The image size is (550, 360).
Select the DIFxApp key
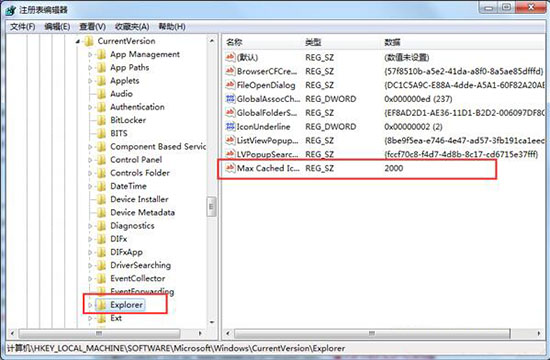[x=126, y=252]
